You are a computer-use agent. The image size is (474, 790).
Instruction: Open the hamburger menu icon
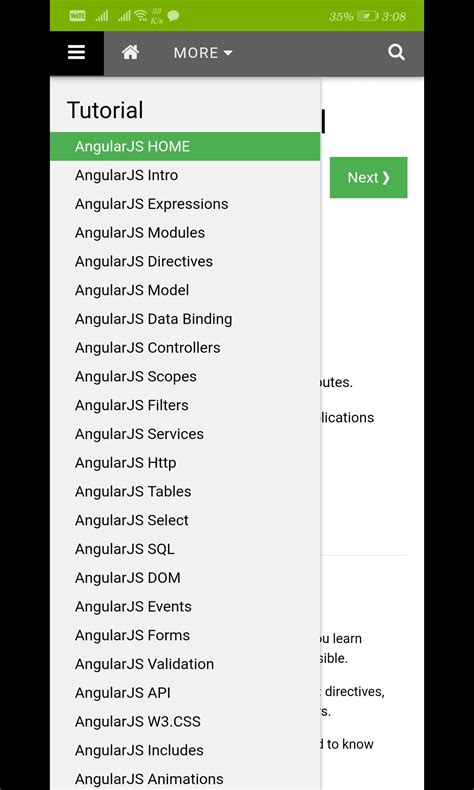click(x=77, y=52)
